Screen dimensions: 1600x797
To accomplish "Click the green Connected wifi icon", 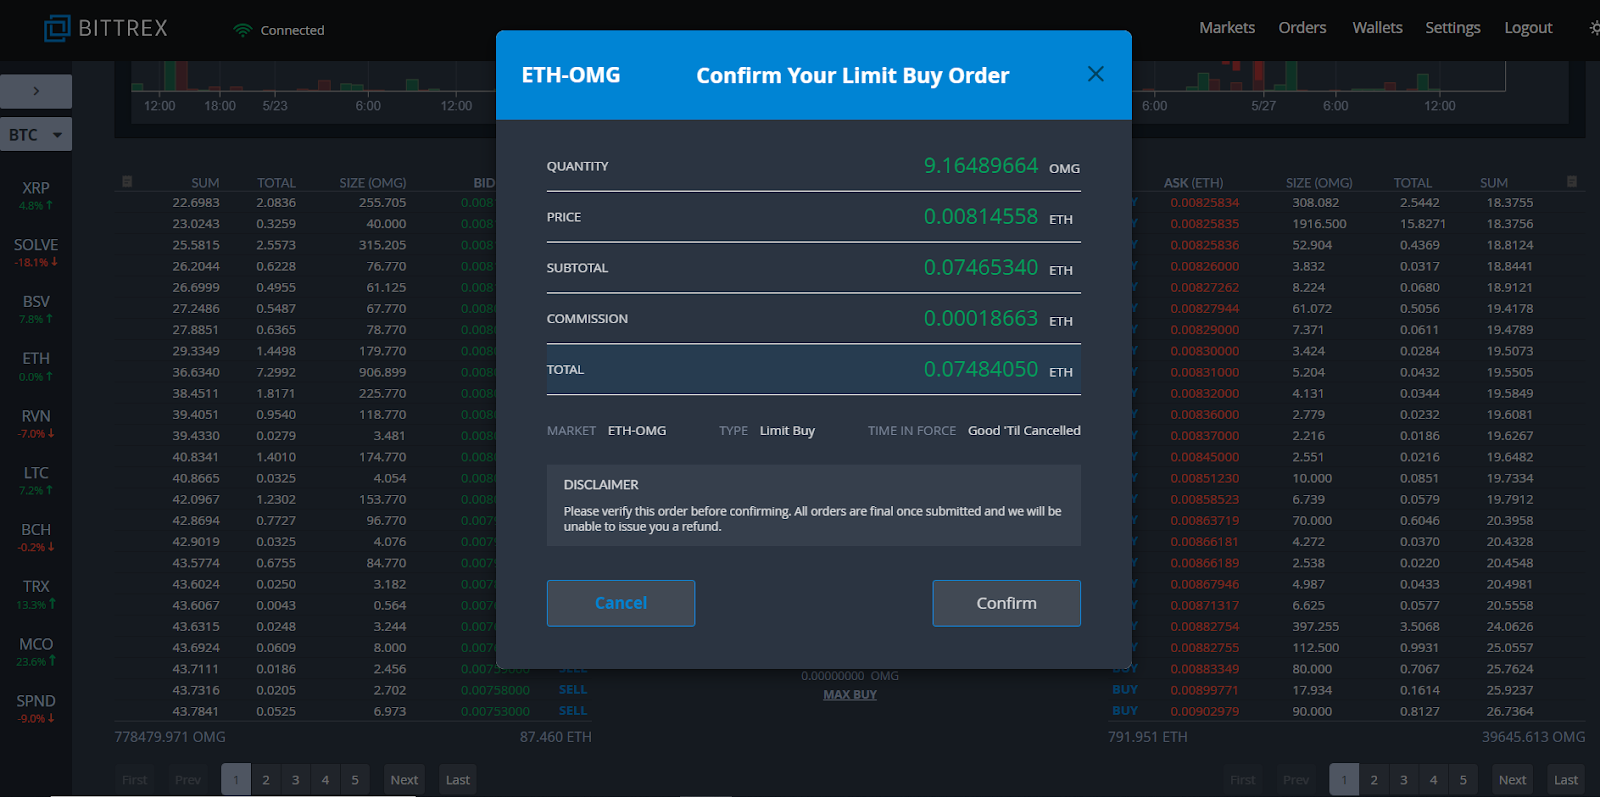I will pyautogui.click(x=242, y=30).
